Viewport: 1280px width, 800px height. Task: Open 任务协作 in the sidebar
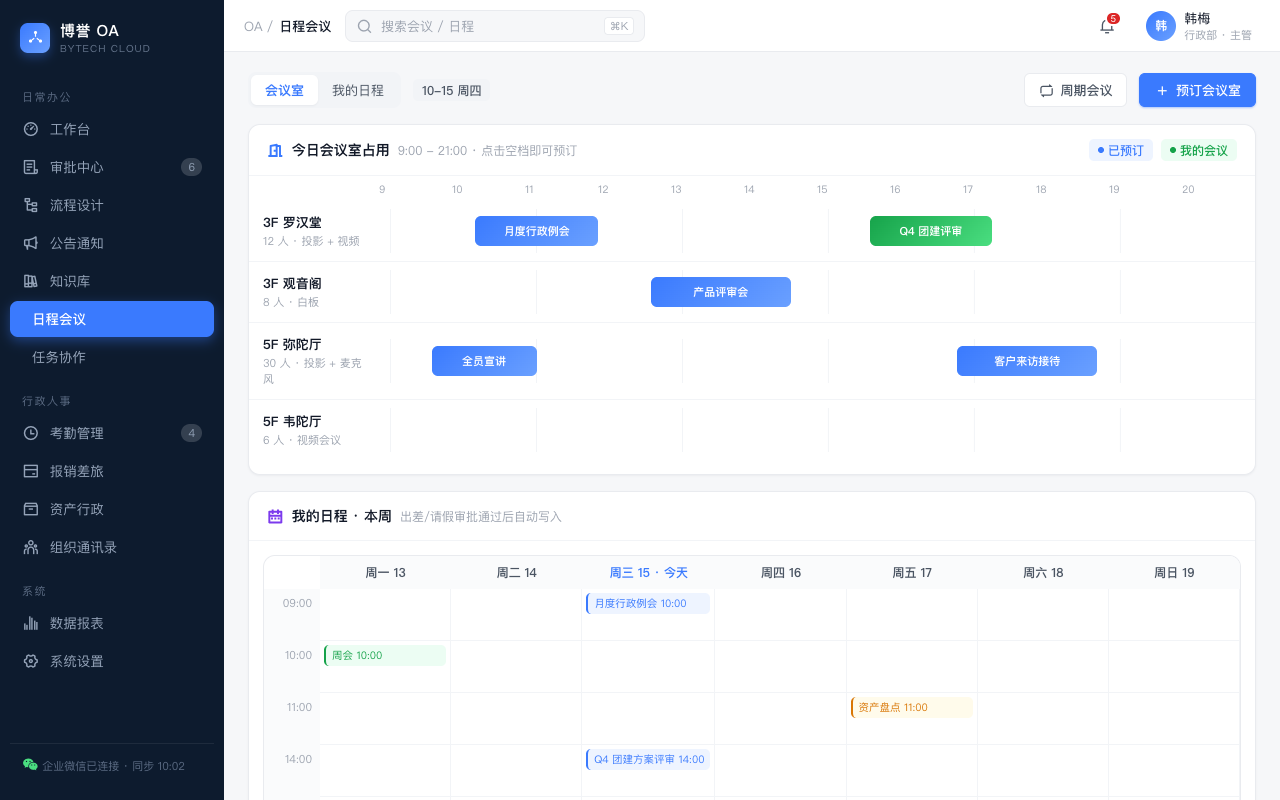tap(112, 357)
